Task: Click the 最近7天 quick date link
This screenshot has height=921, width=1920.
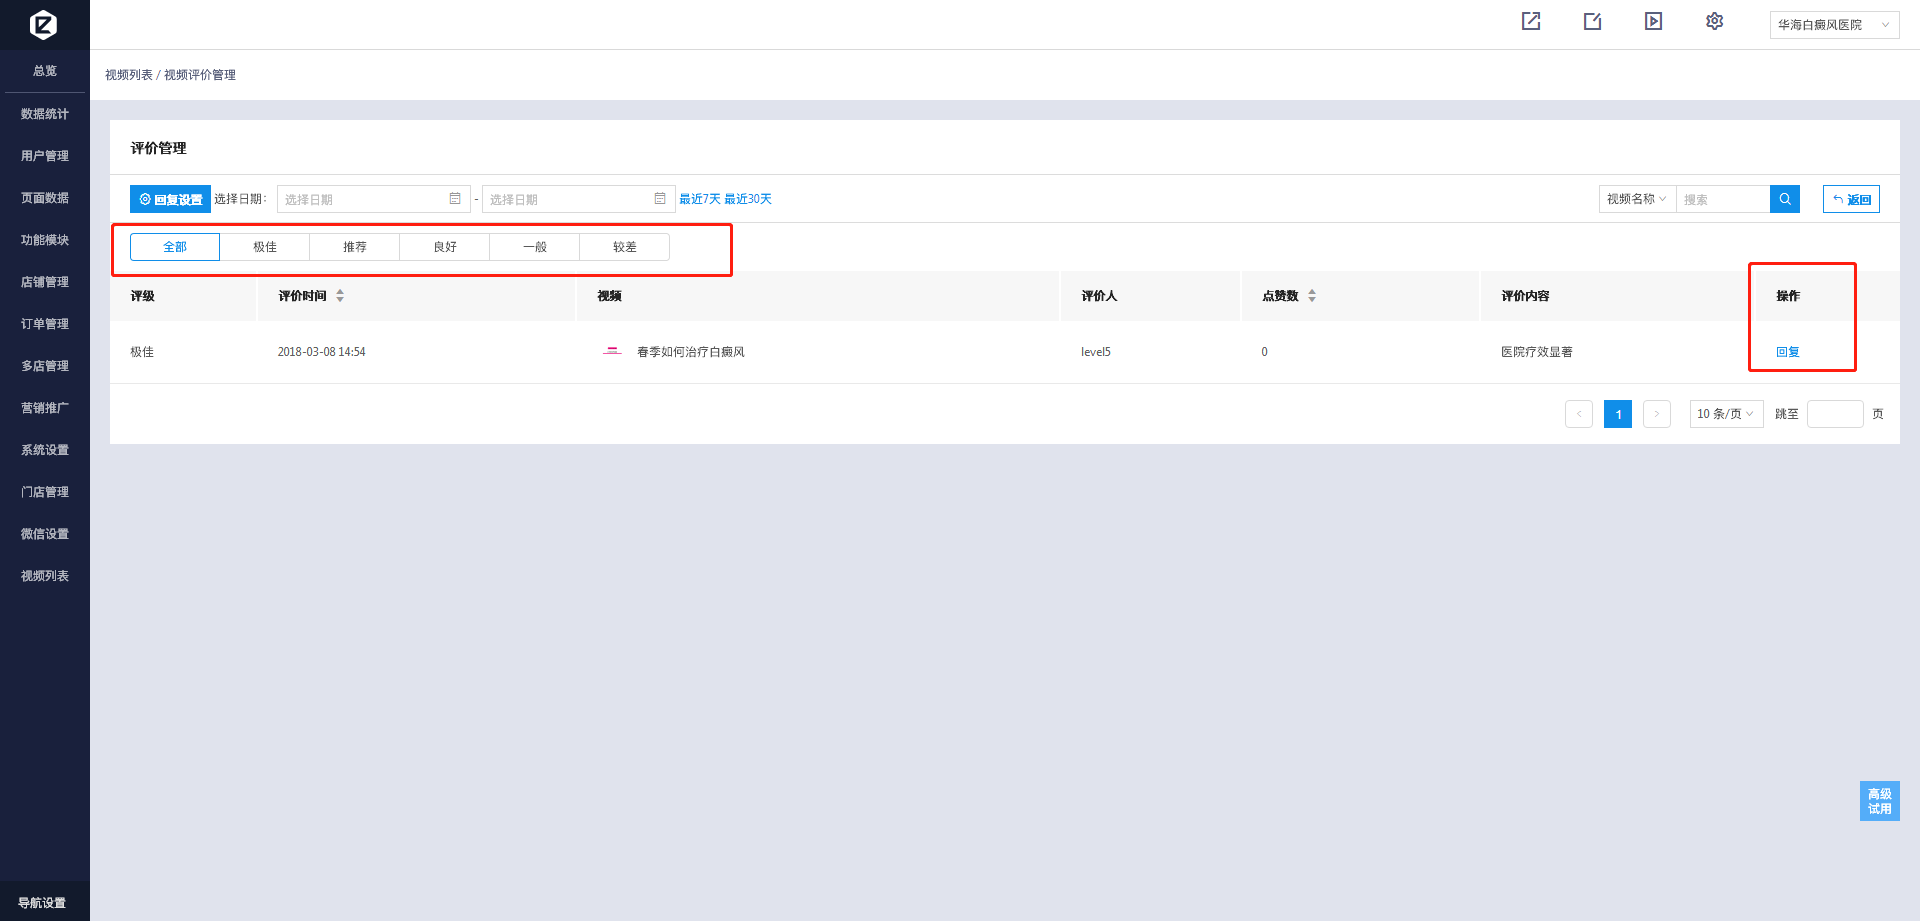Action: pos(699,199)
